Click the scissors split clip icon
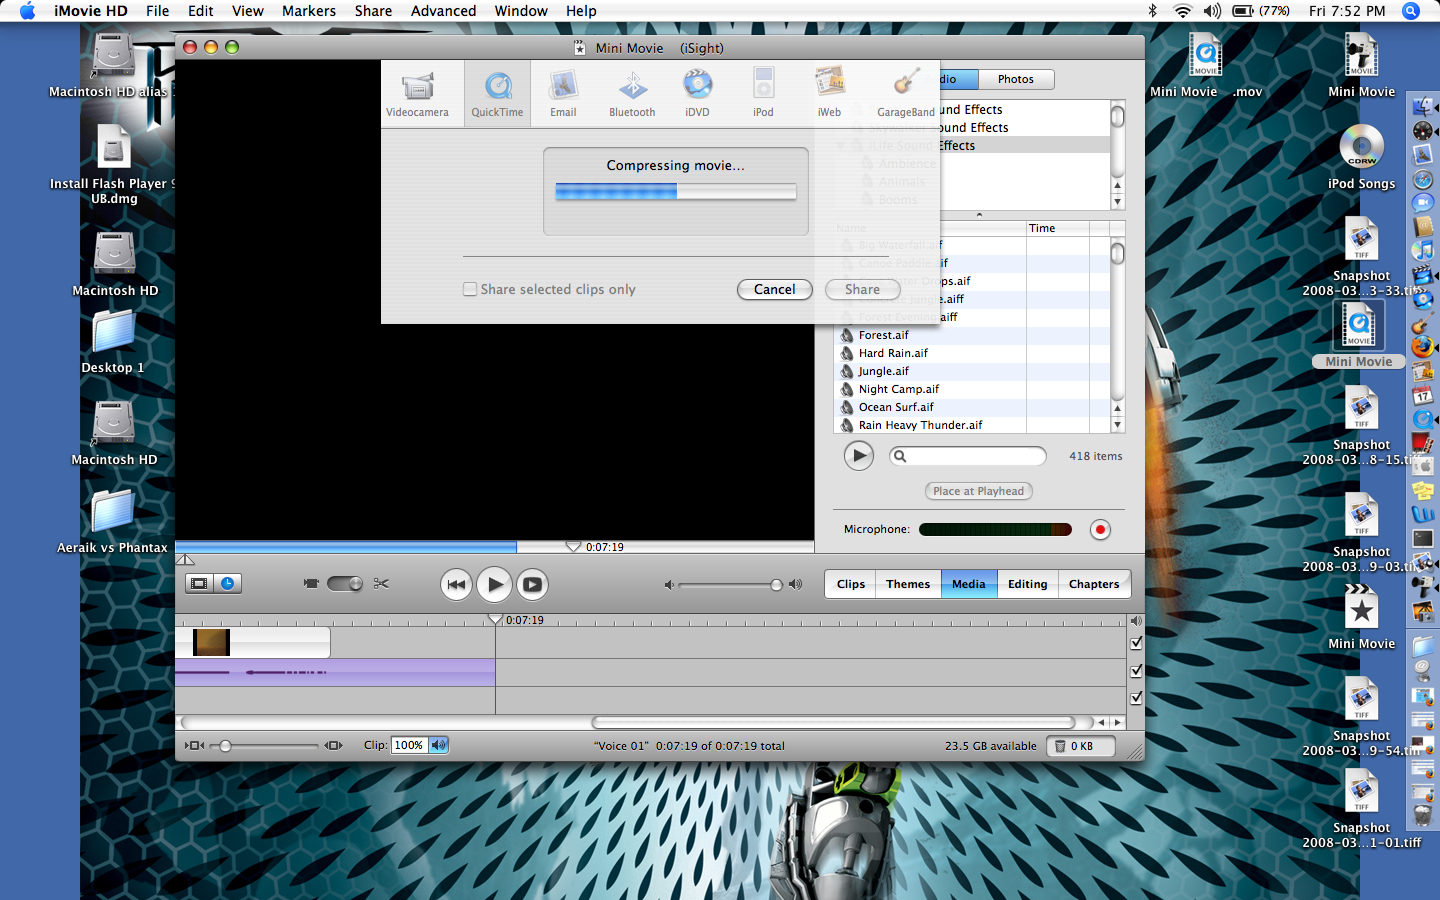 380,583
